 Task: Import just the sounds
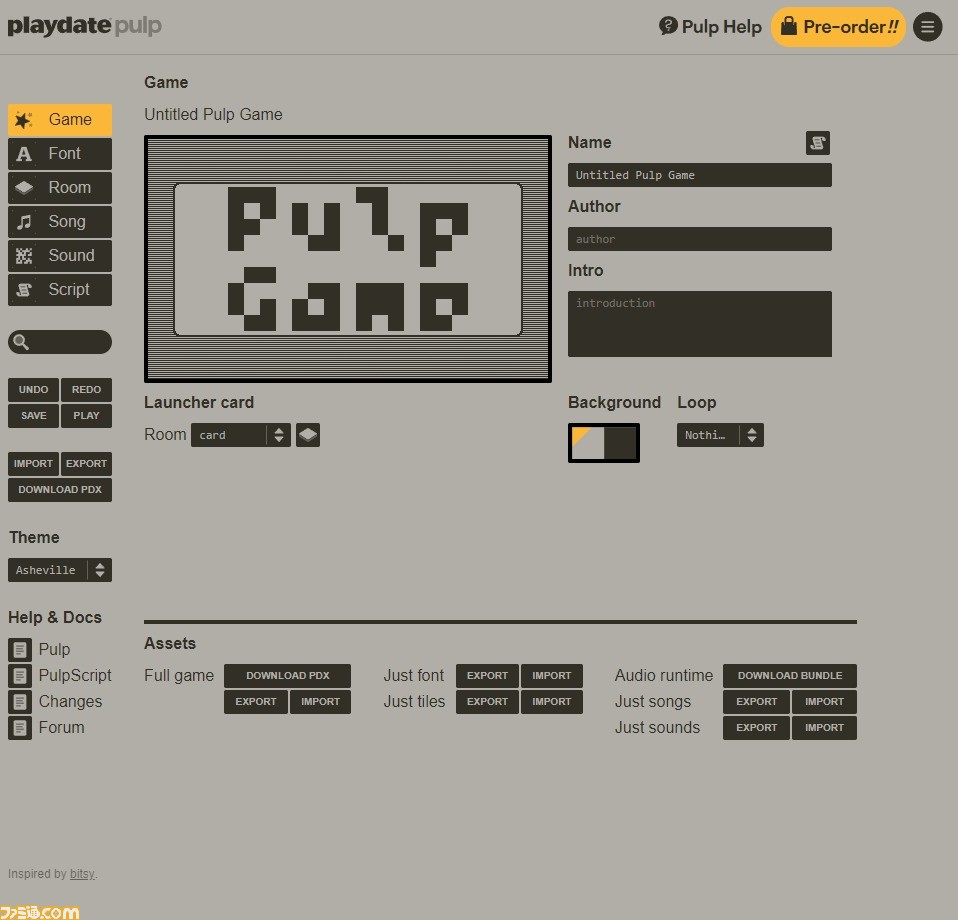coord(824,728)
